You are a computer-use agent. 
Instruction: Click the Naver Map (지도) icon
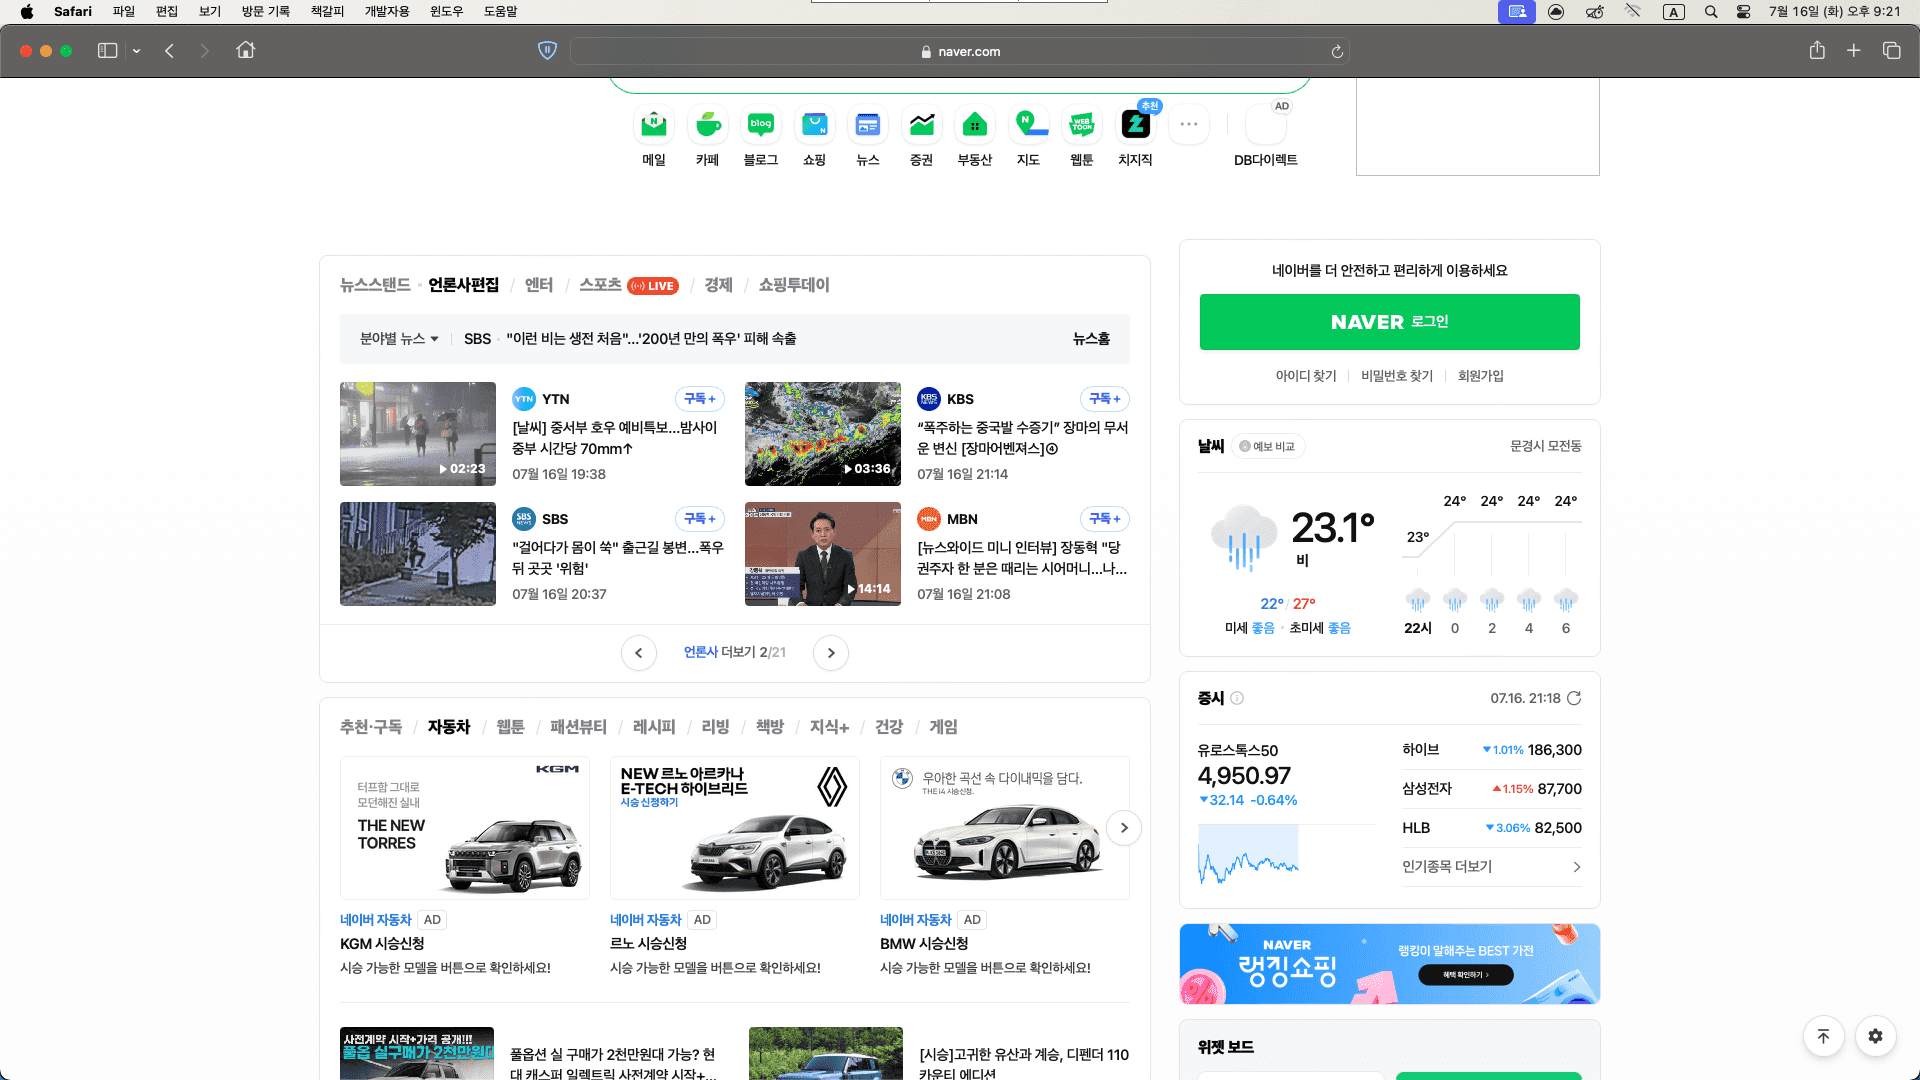(1028, 125)
